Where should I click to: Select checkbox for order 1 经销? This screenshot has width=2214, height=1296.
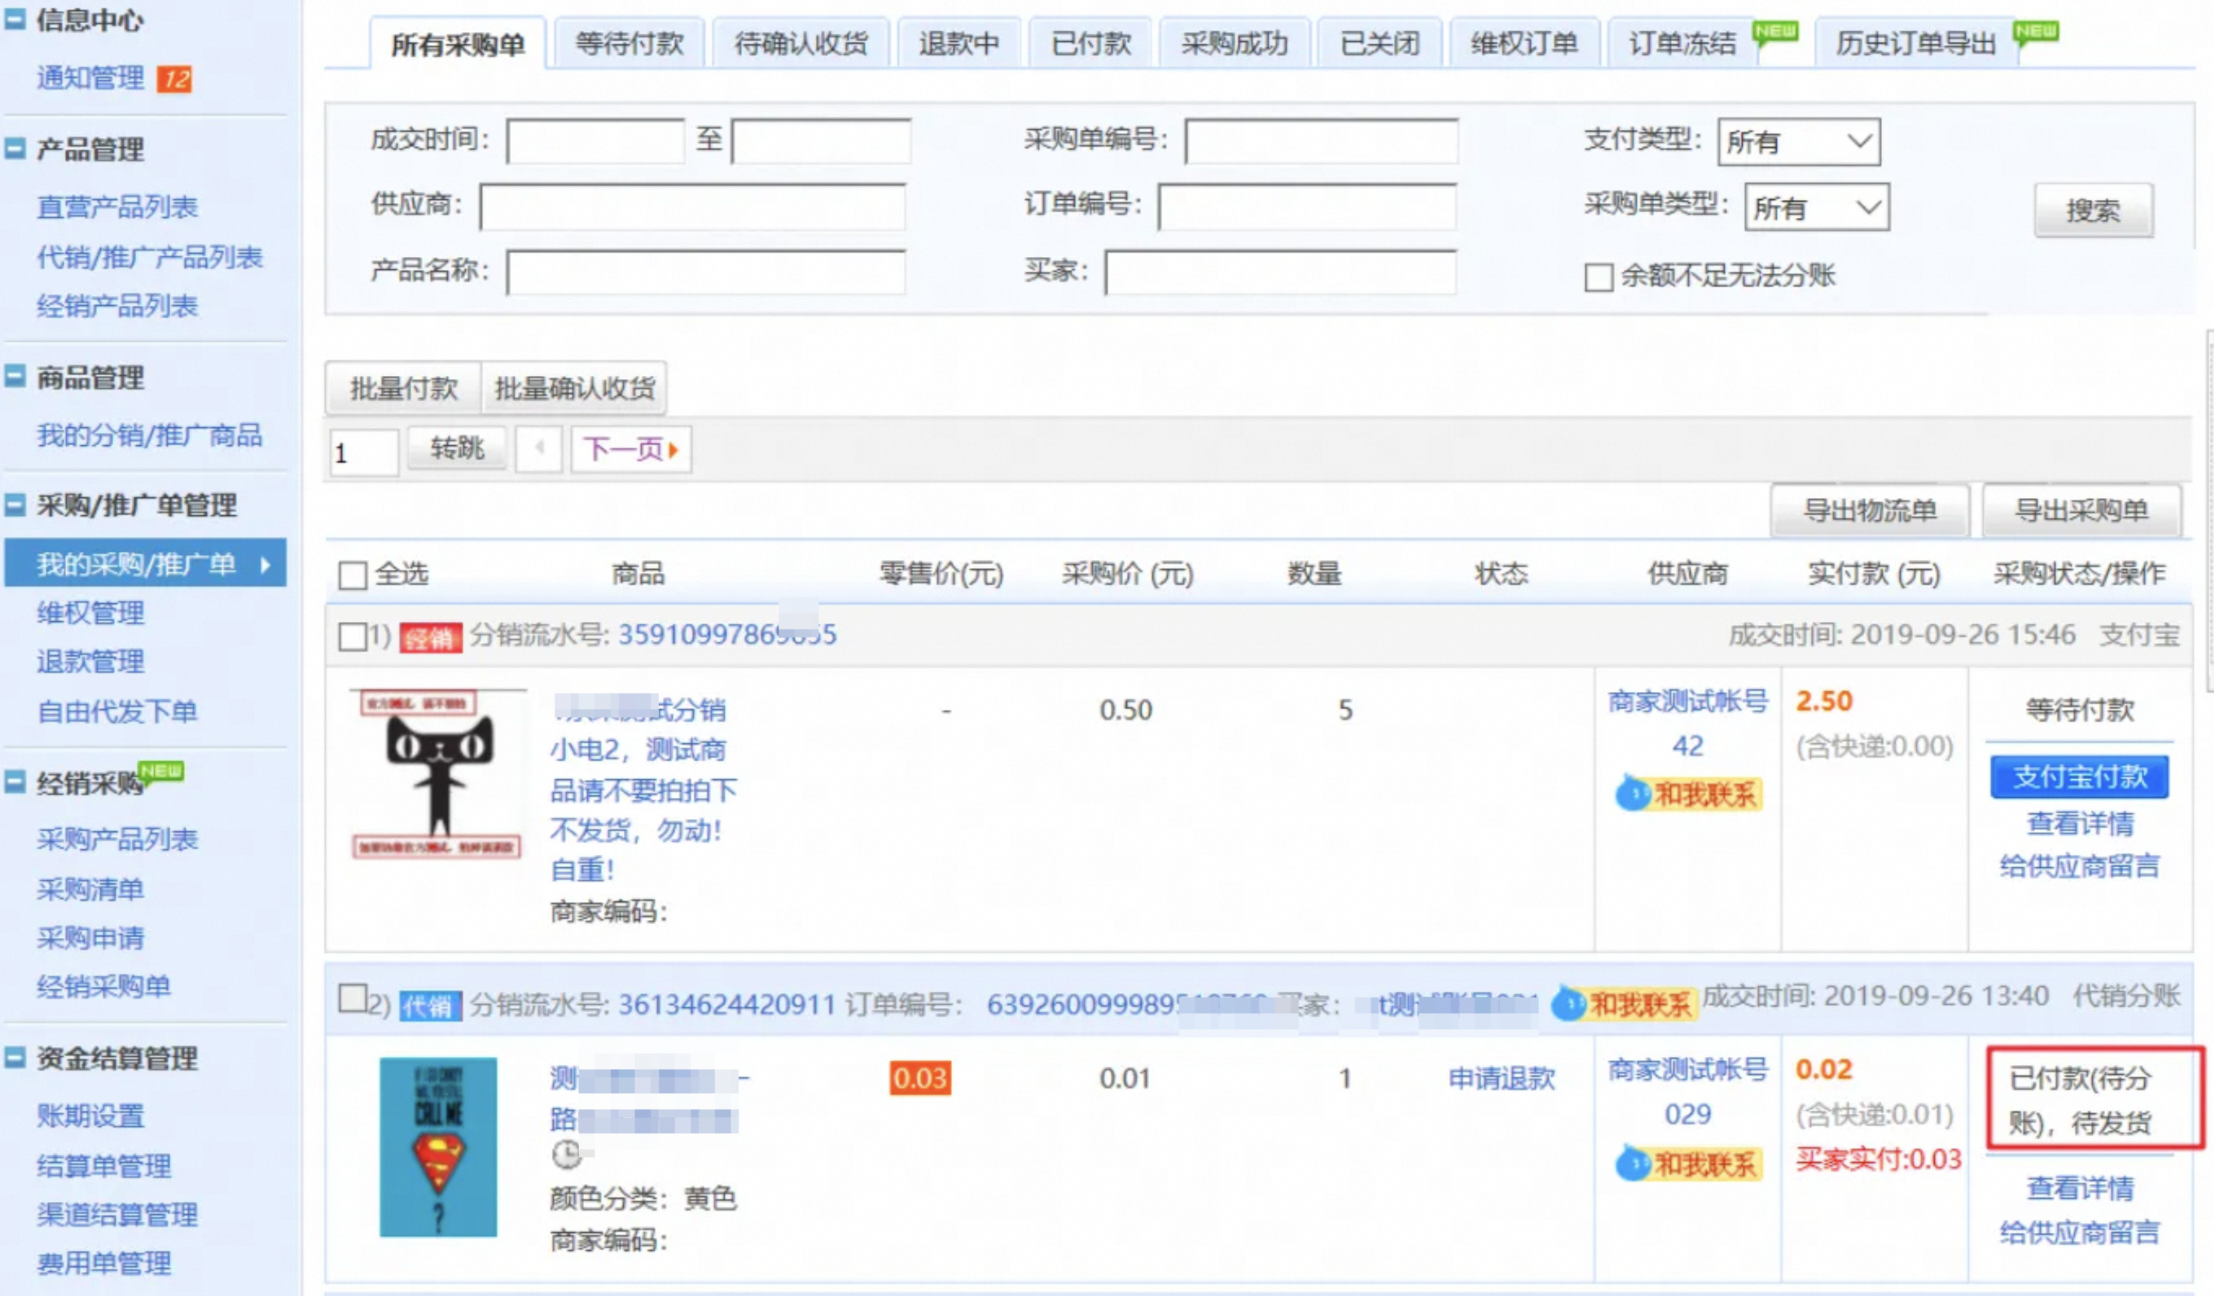pyautogui.click(x=352, y=636)
